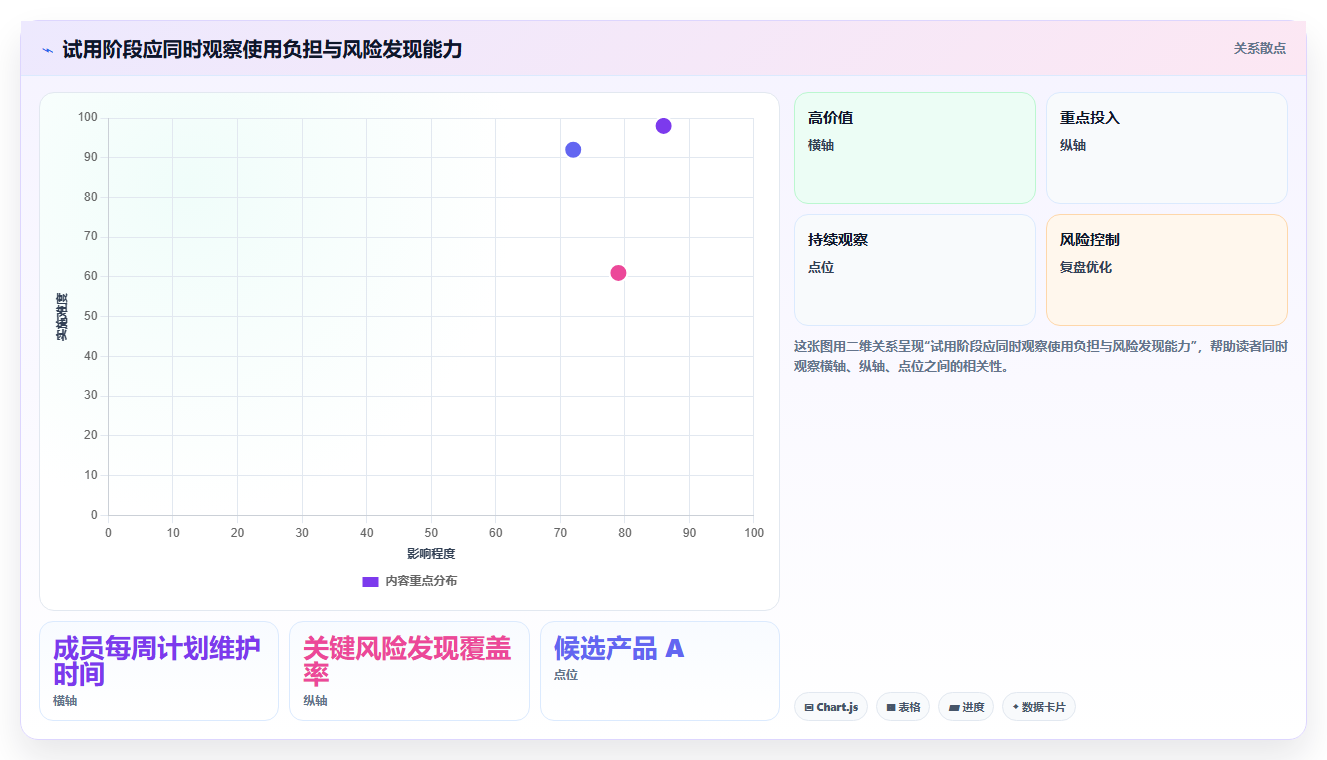Click the 内容重点分布 legend text
The width and height of the screenshot is (1327, 760).
(421, 581)
